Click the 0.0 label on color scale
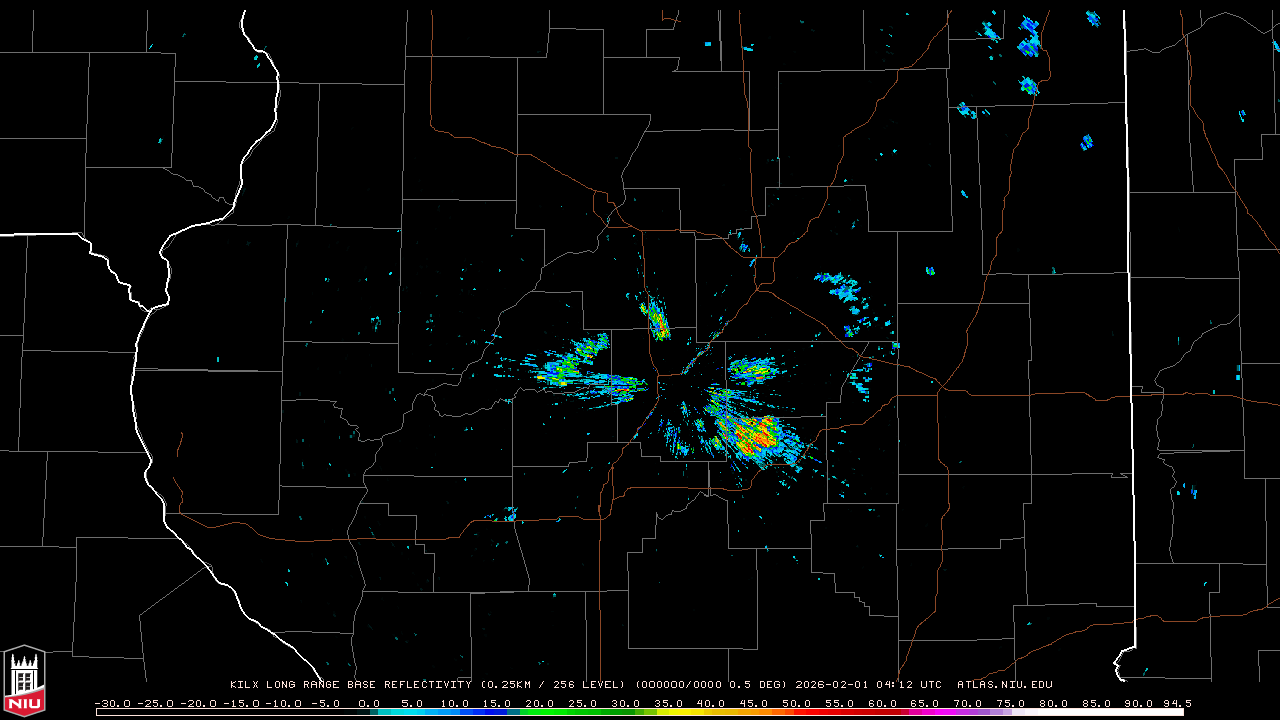 click(x=369, y=703)
